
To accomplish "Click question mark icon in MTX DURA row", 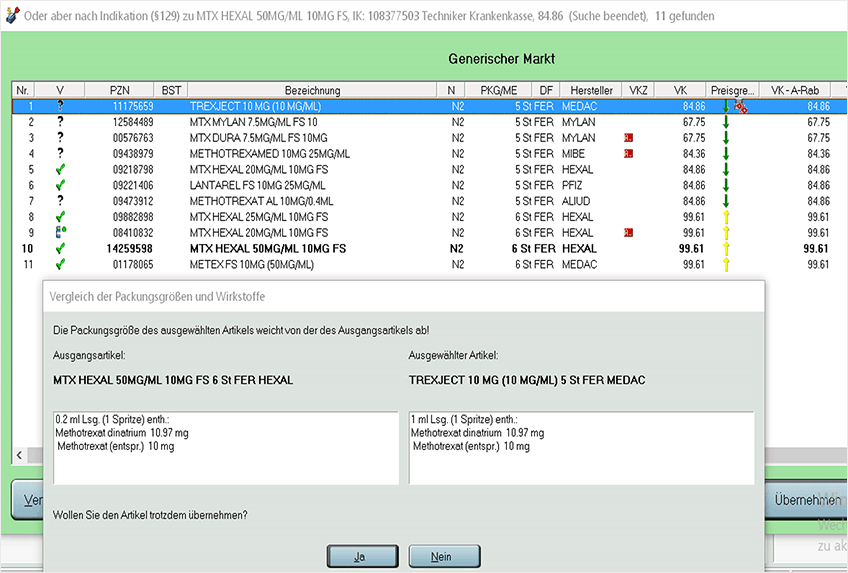I will [x=60, y=137].
